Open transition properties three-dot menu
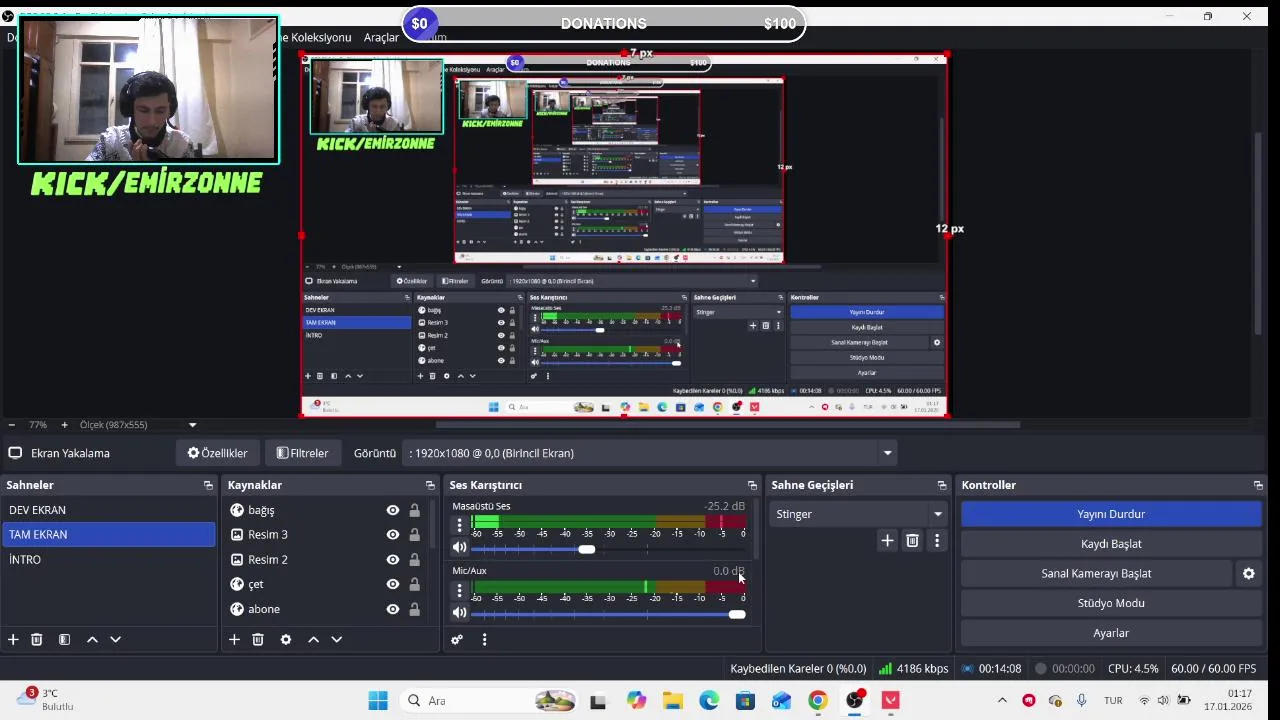 click(x=936, y=541)
